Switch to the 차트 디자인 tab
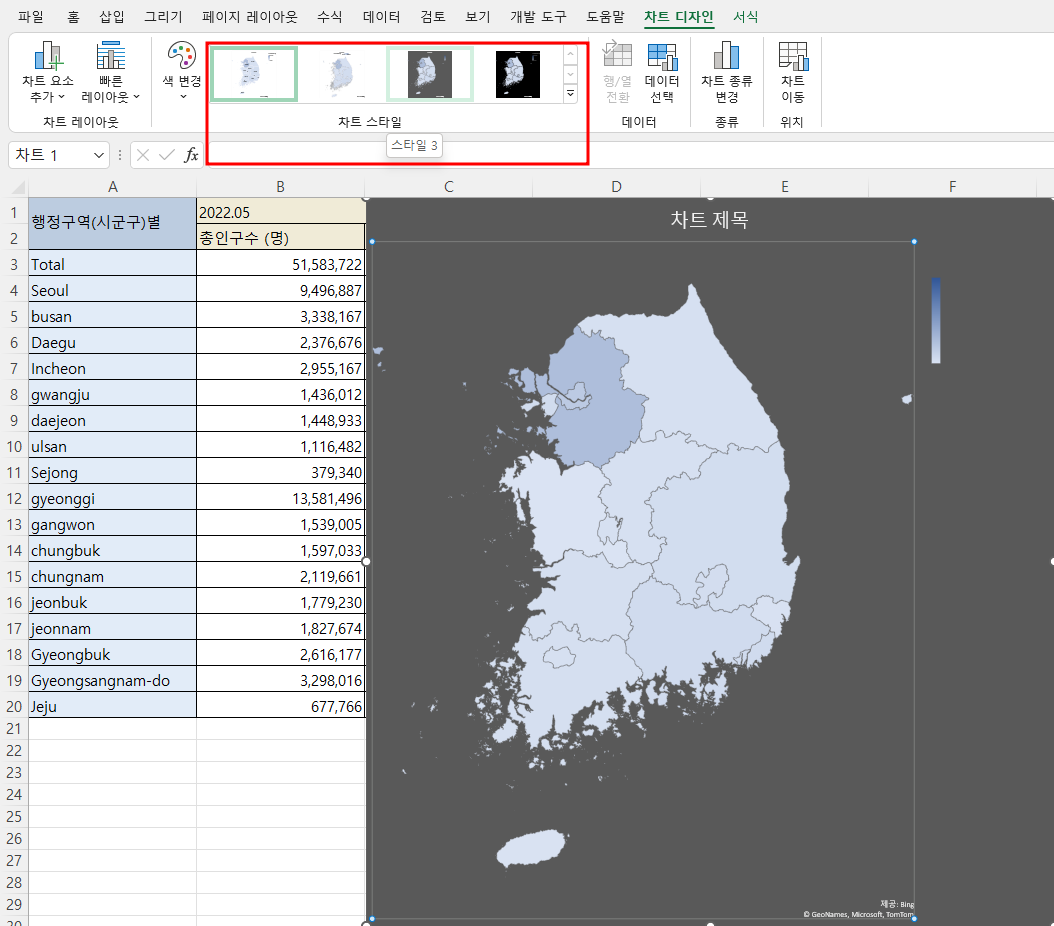The width and height of the screenshot is (1054, 926). pos(678,17)
